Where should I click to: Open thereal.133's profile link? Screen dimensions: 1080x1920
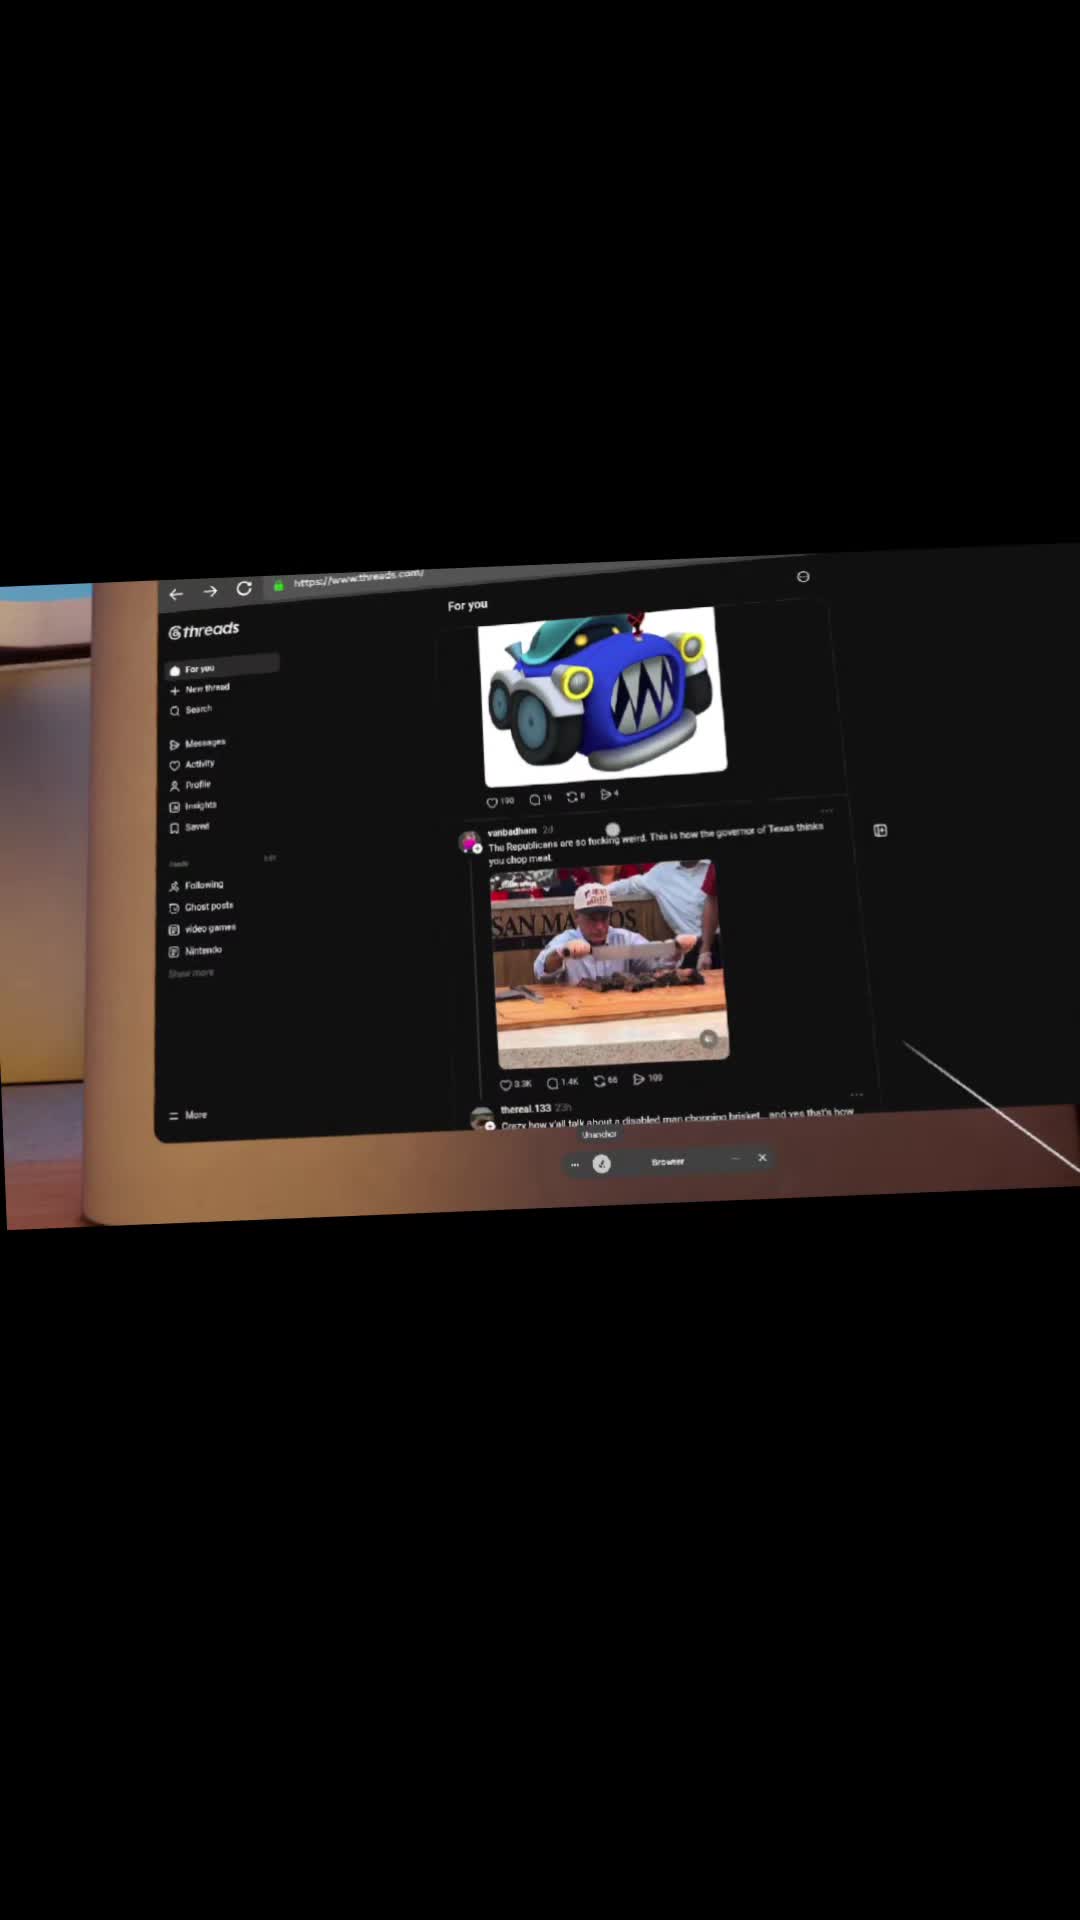click(526, 1109)
